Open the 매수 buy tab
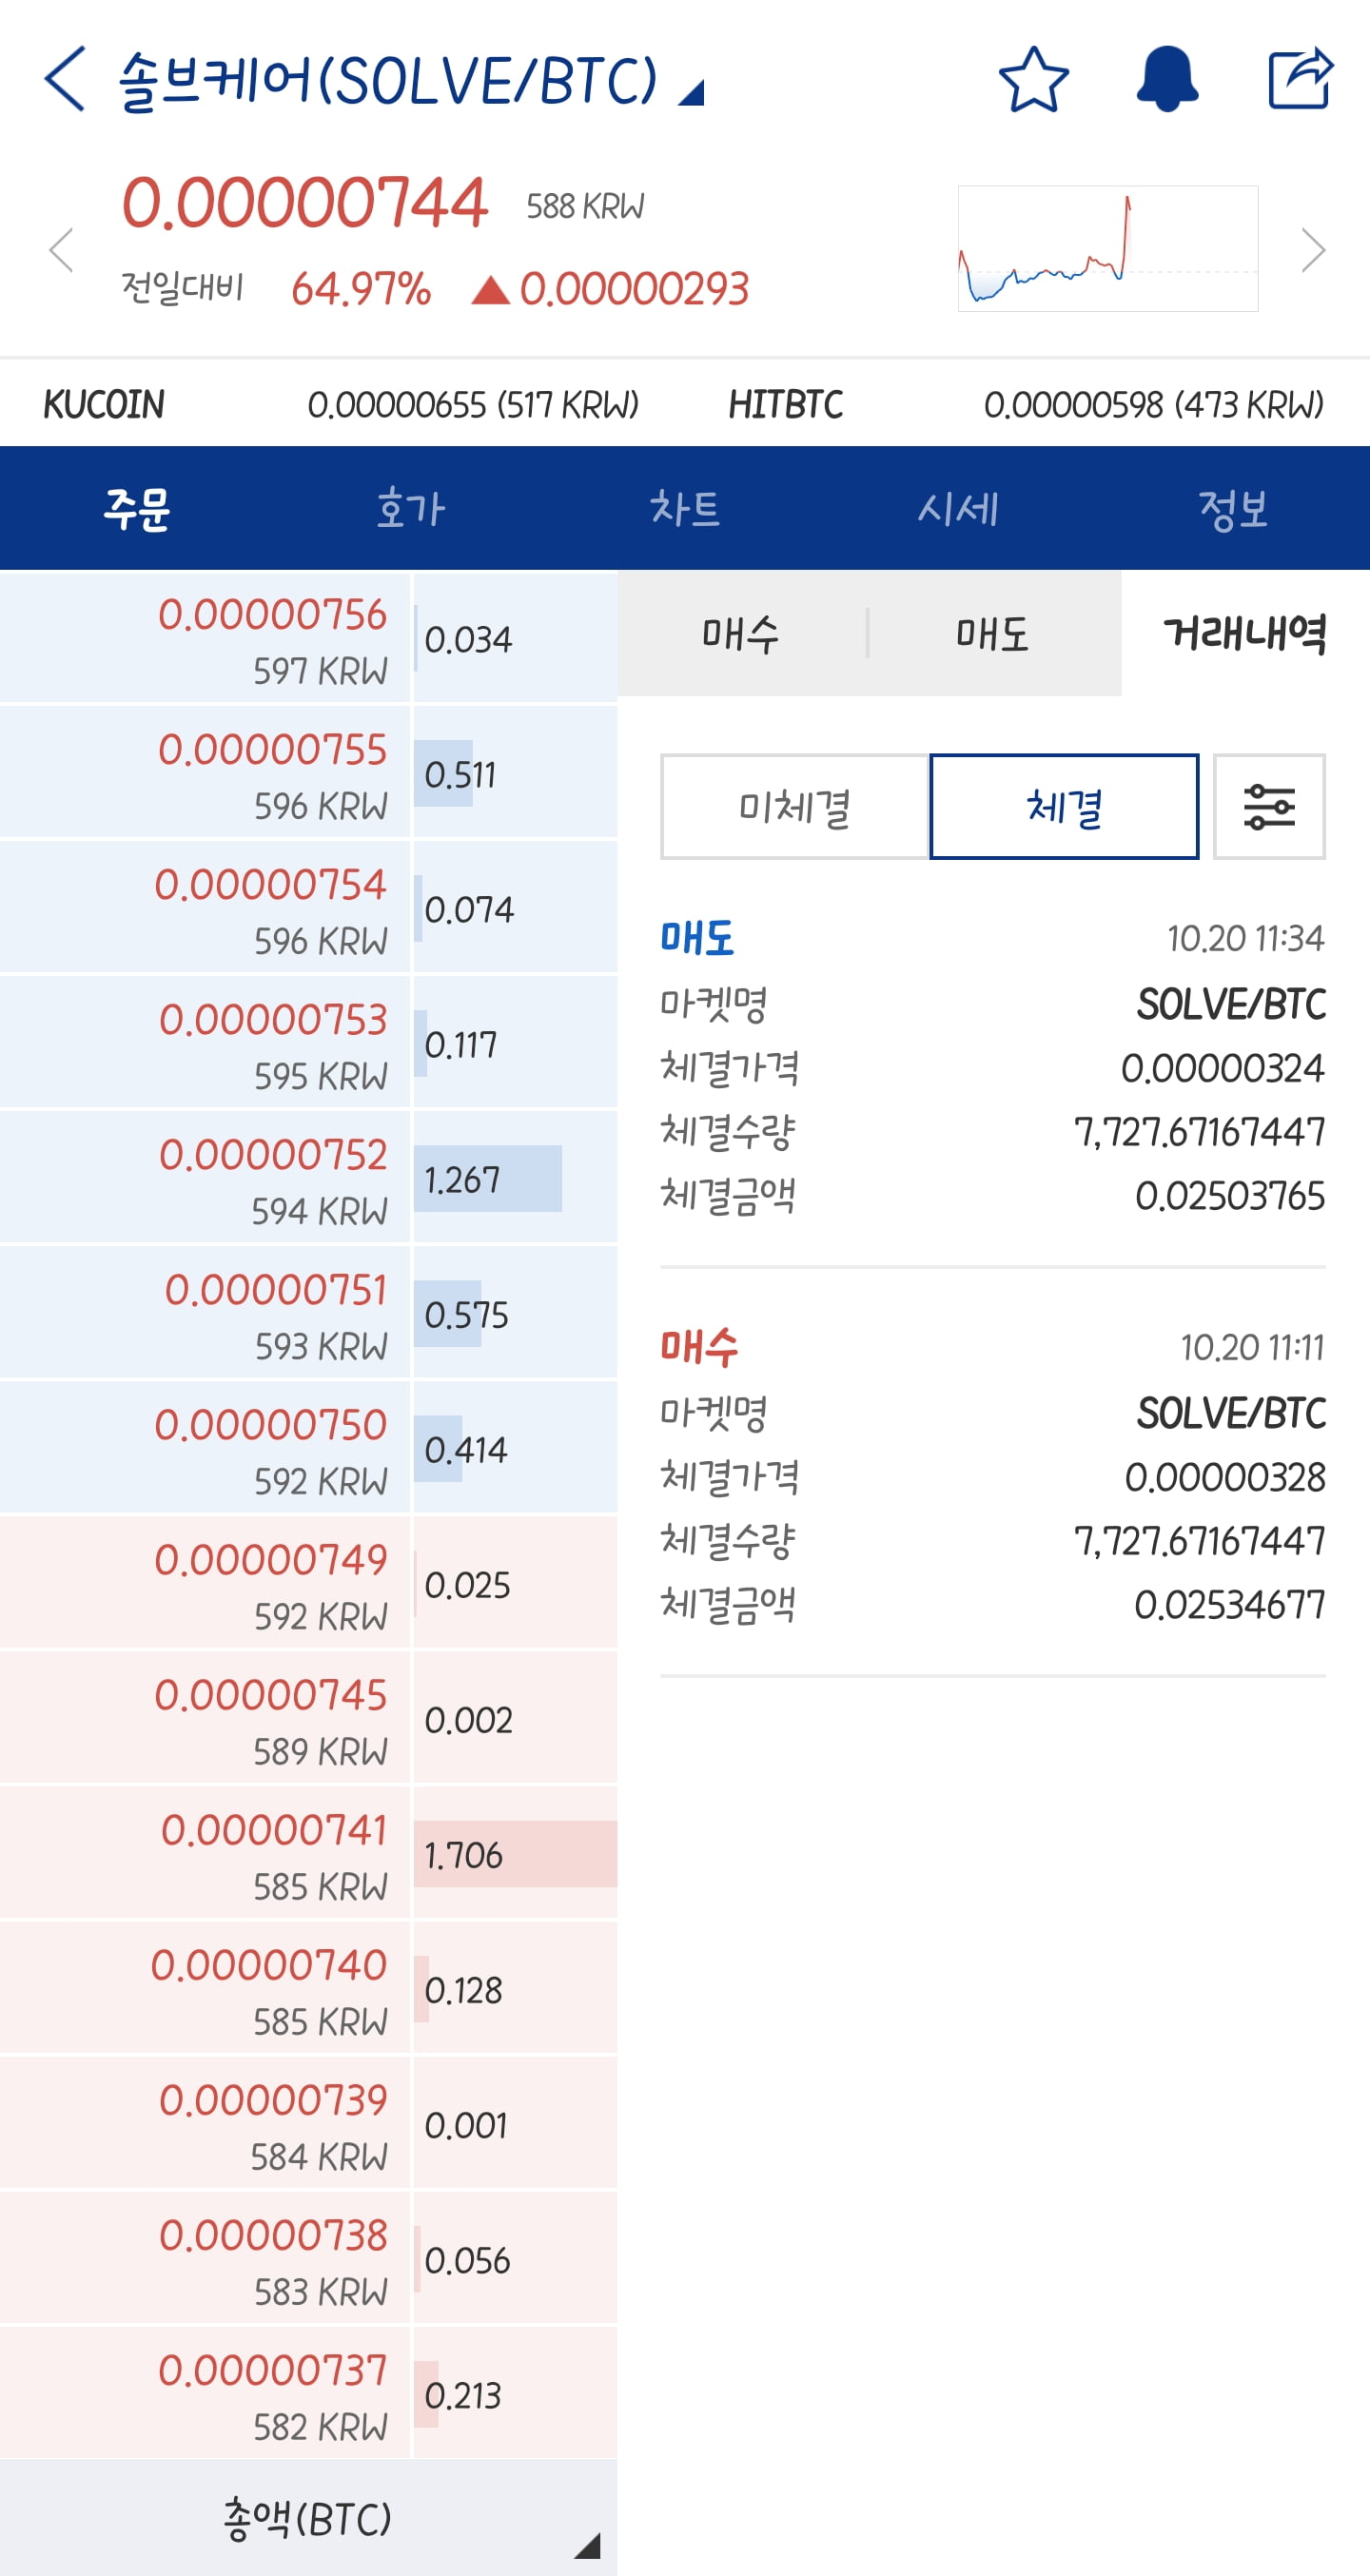1370x2576 pixels. [741, 633]
